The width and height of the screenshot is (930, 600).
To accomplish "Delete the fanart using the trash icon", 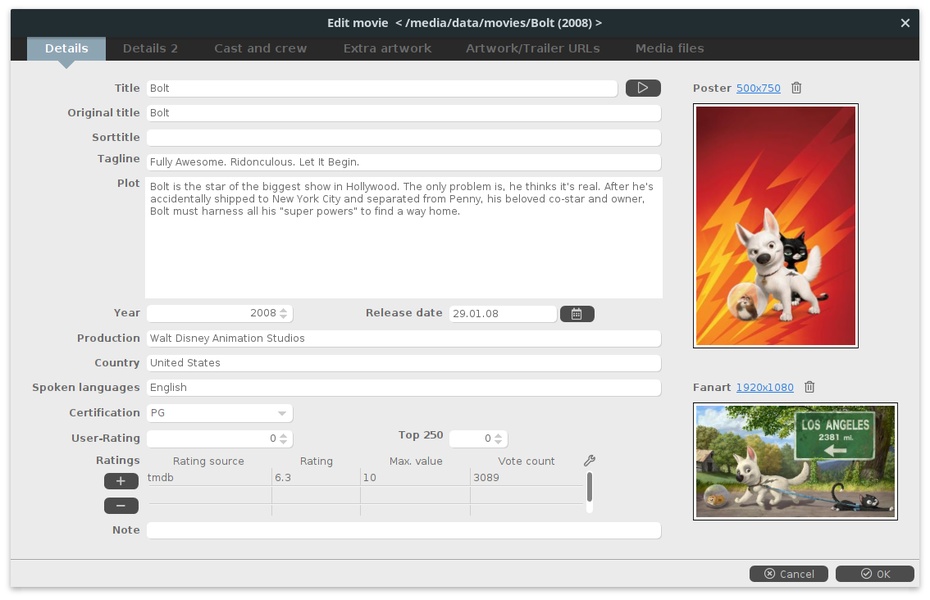I will coord(810,387).
